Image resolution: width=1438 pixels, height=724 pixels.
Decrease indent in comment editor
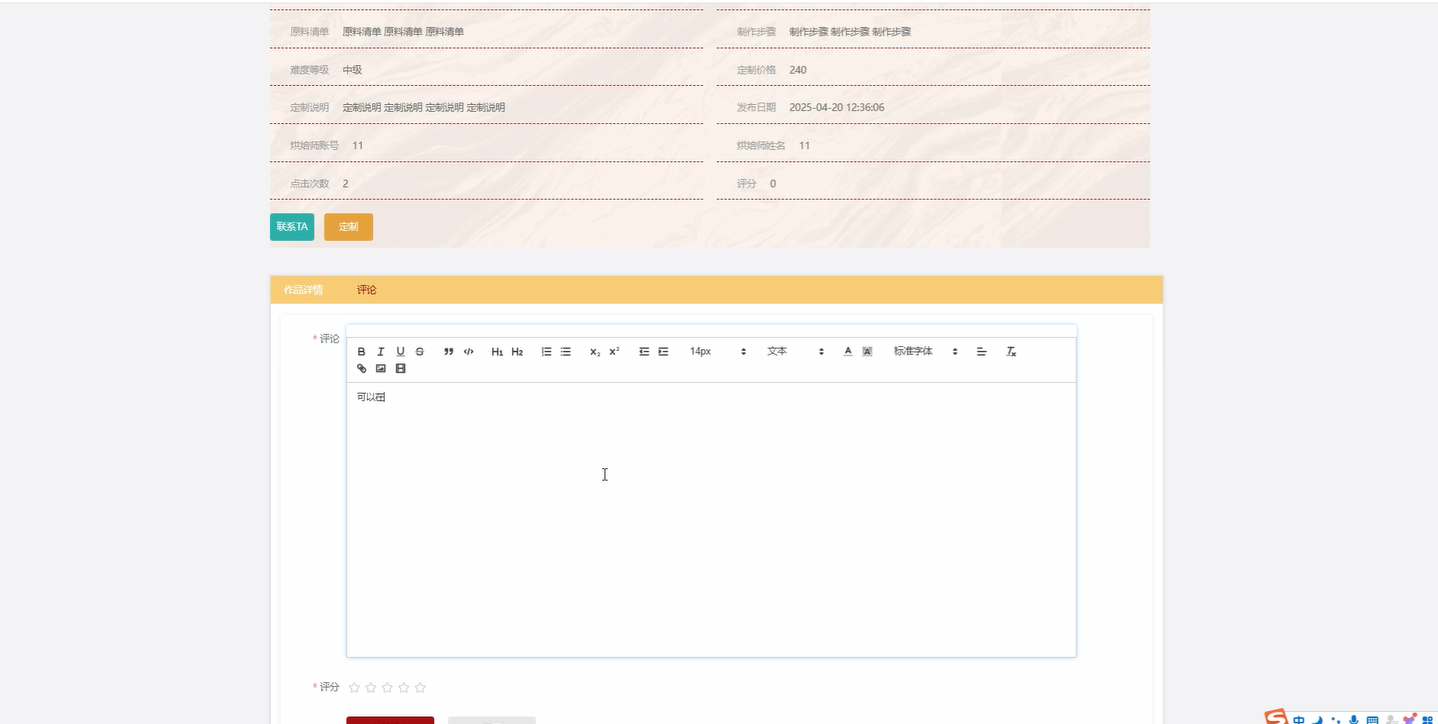pyautogui.click(x=644, y=352)
